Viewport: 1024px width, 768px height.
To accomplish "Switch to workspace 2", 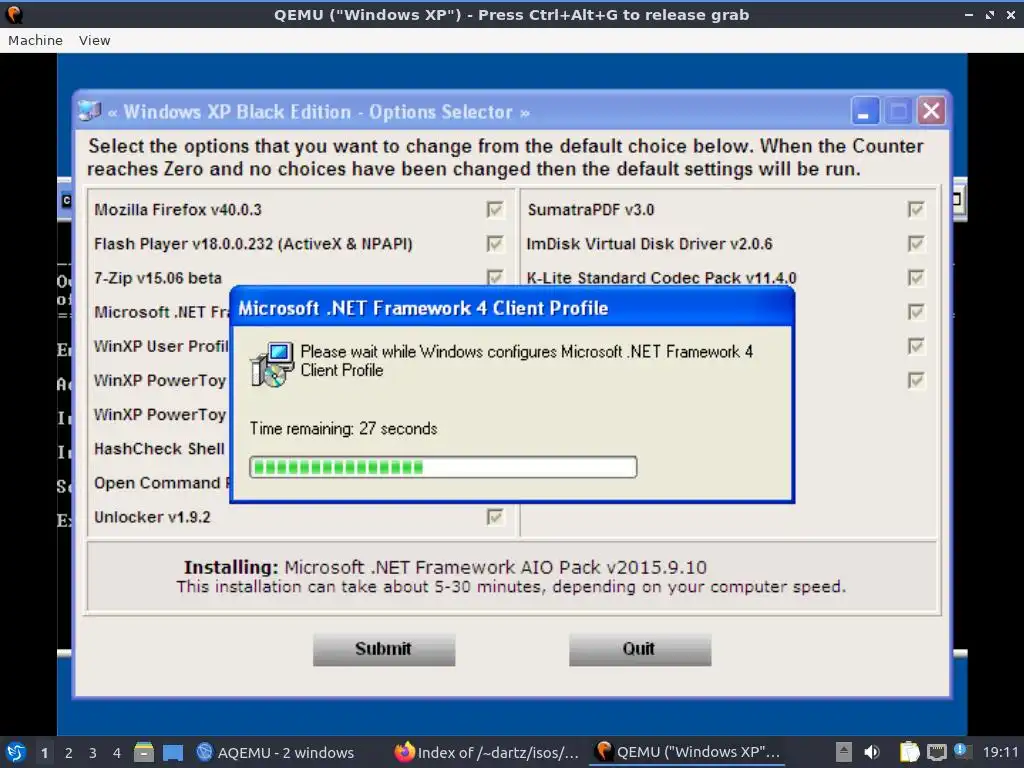I will 69,753.
